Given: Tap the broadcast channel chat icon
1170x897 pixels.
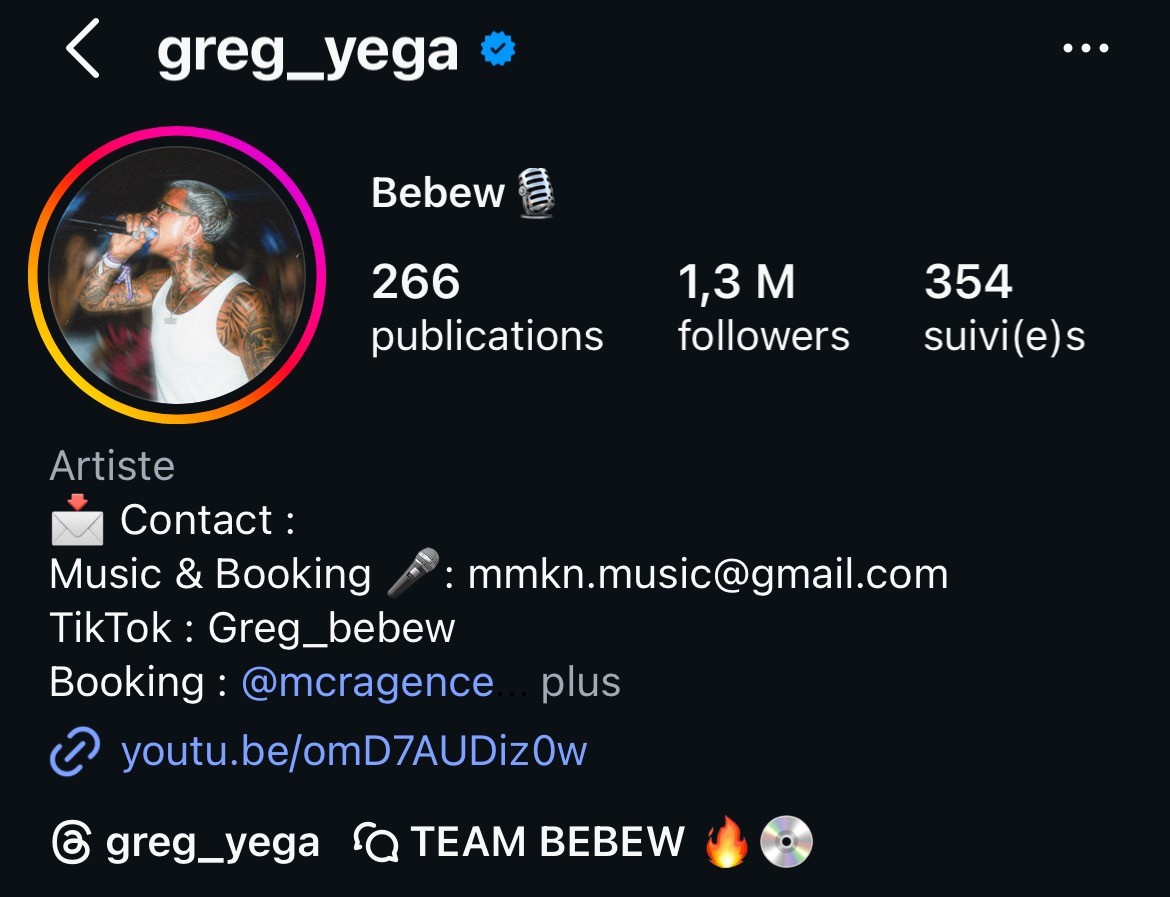Looking at the screenshot, I should coord(376,843).
